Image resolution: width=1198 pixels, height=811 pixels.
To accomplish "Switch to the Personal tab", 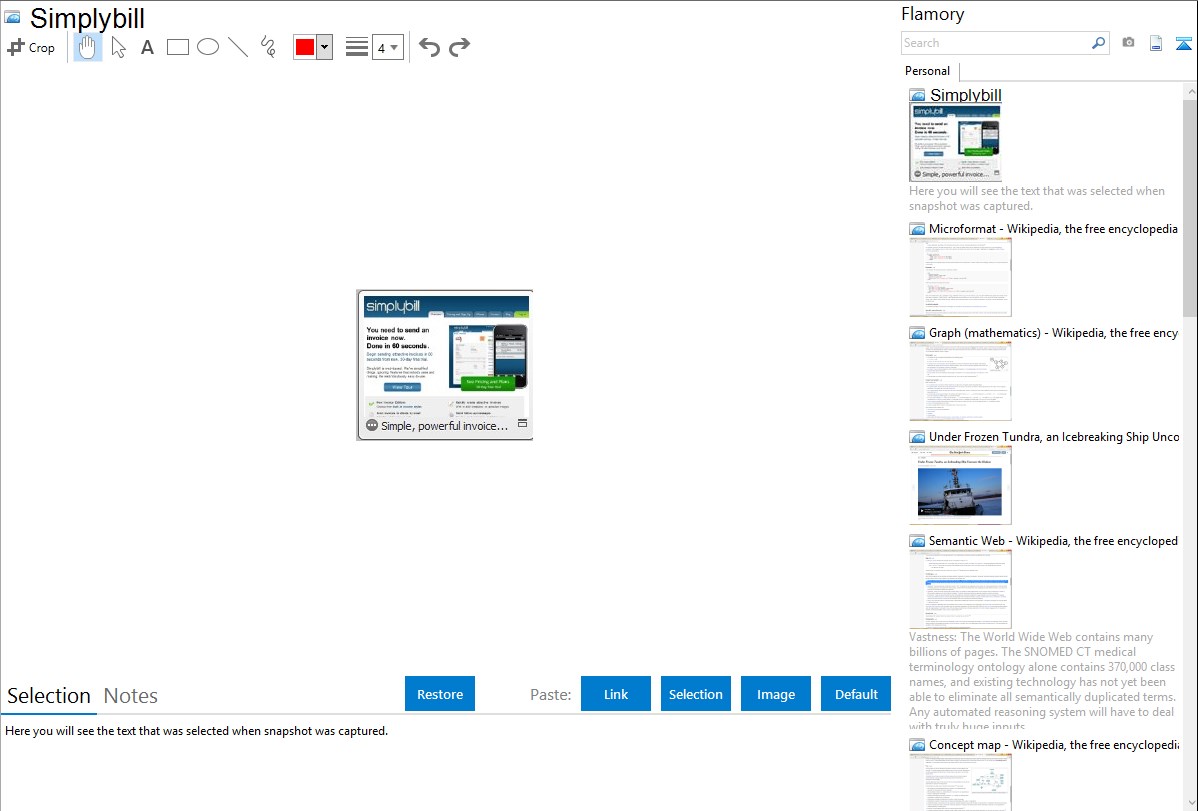I will pos(928,71).
